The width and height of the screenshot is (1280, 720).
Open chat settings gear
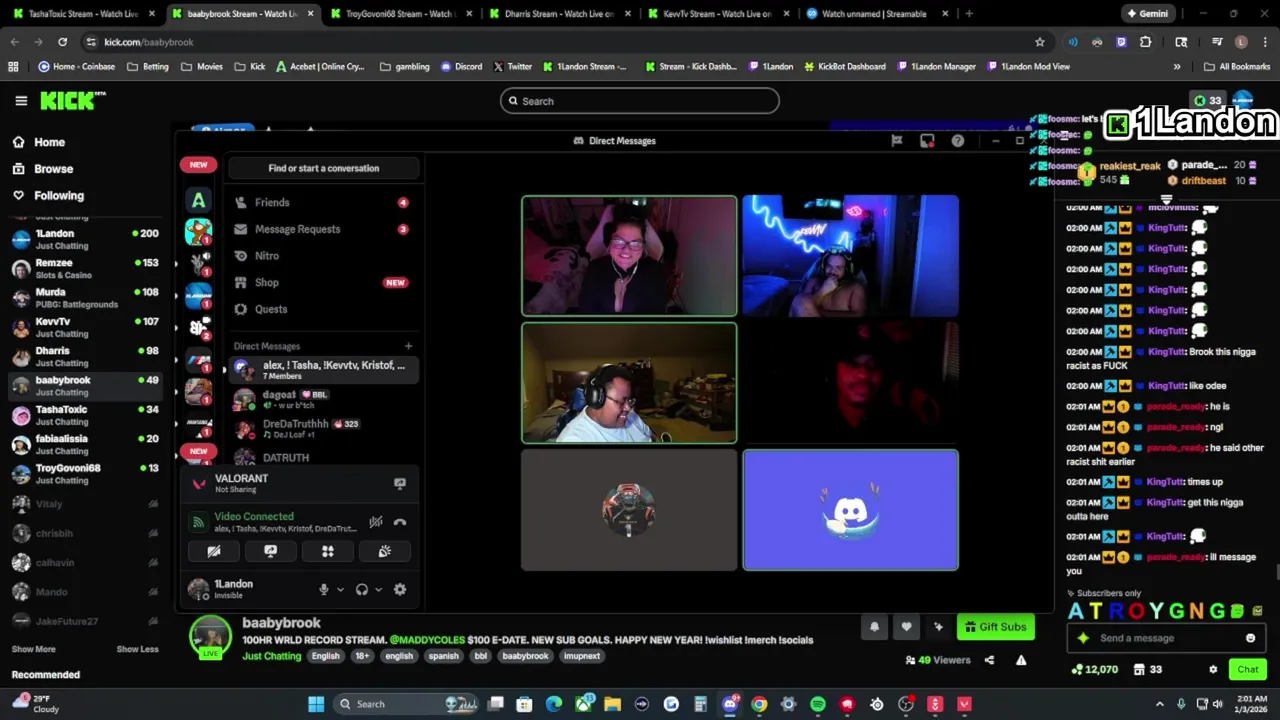(x=1213, y=669)
